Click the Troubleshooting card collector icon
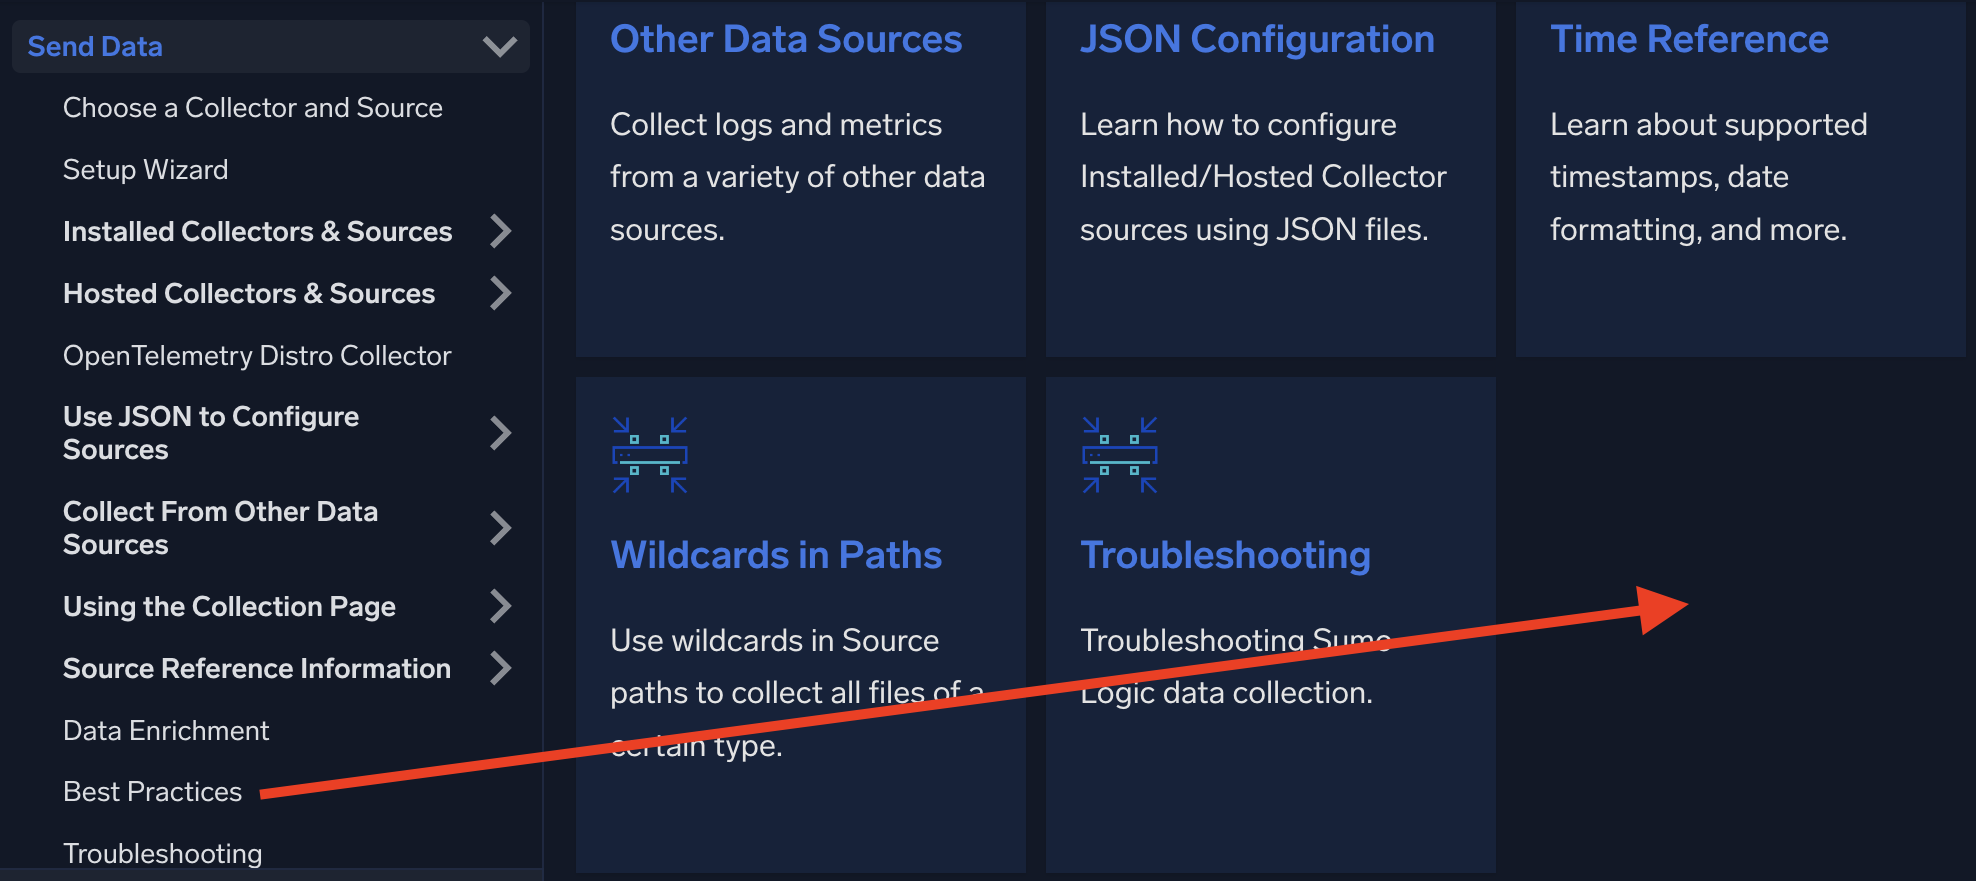 coord(1120,456)
